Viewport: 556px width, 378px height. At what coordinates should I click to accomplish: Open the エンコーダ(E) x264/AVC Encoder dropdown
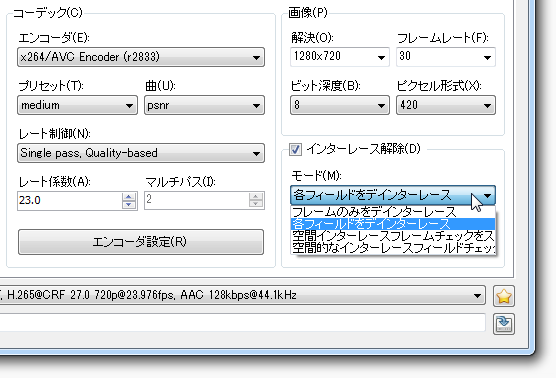(141, 57)
